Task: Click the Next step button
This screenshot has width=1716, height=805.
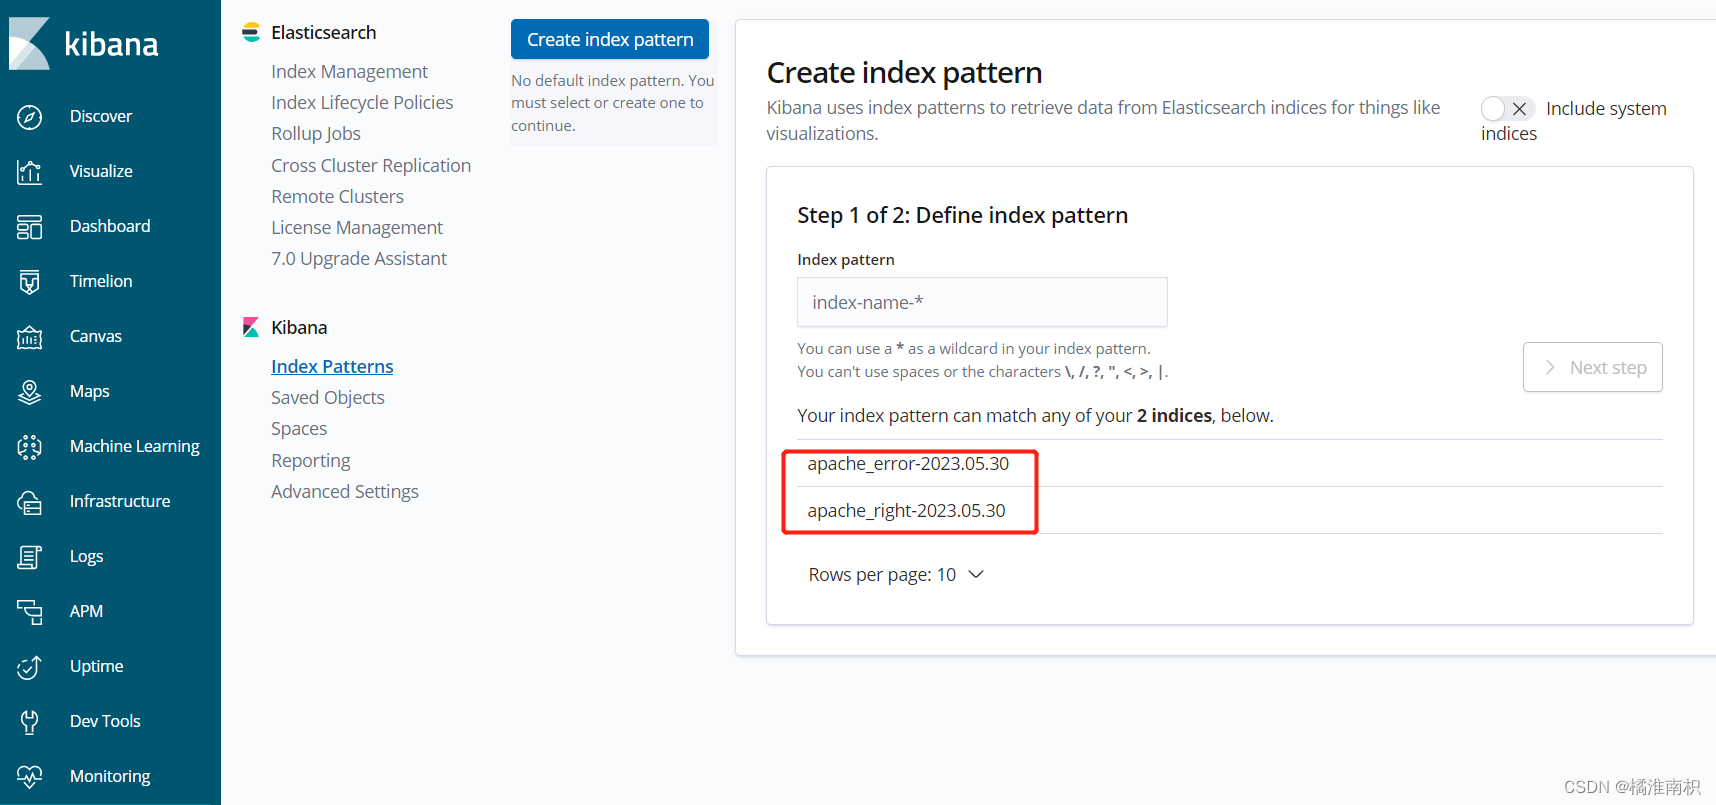Action: coord(1592,367)
